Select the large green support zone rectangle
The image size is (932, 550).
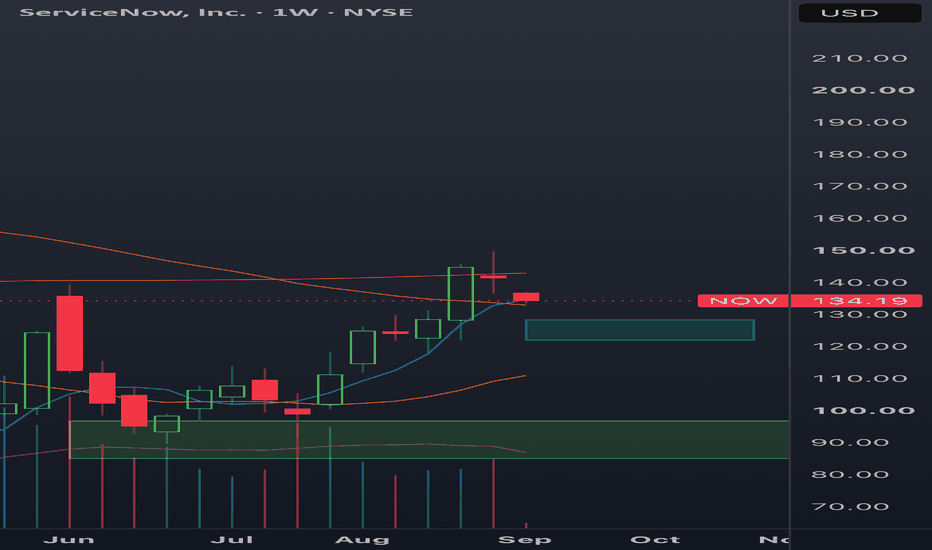pyautogui.click(x=429, y=439)
